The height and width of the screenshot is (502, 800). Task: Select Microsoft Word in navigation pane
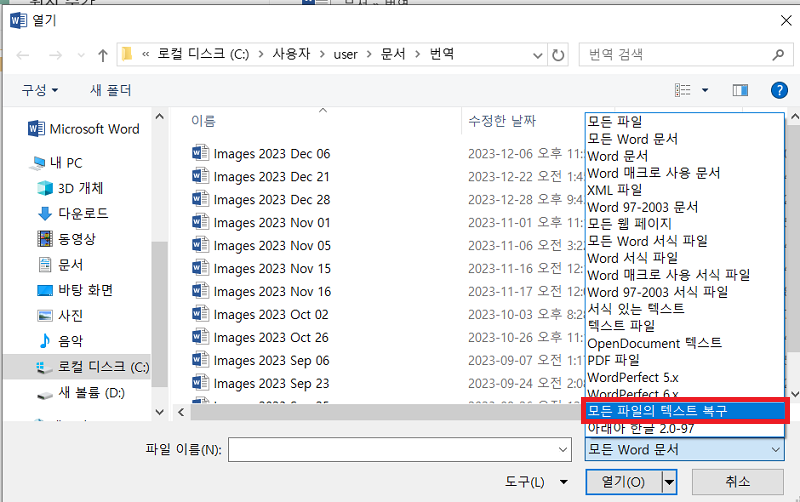pyautogui.click(x=84, y=129)
